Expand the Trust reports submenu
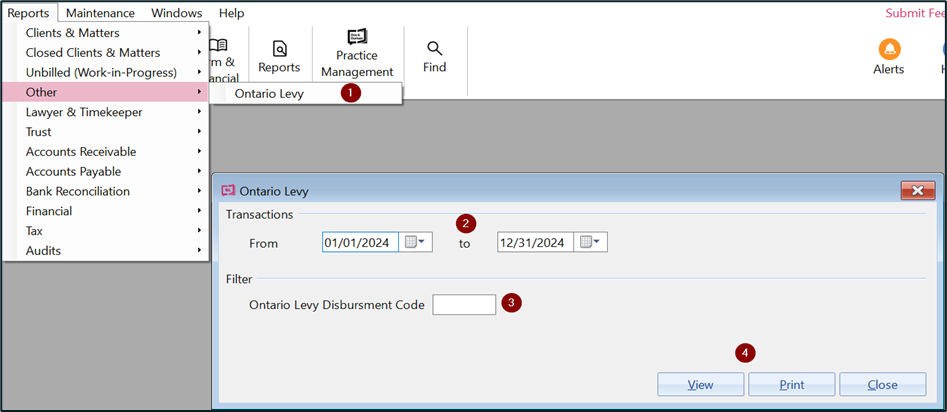Screen dimensions: 947x412 (x=105, y=132)
